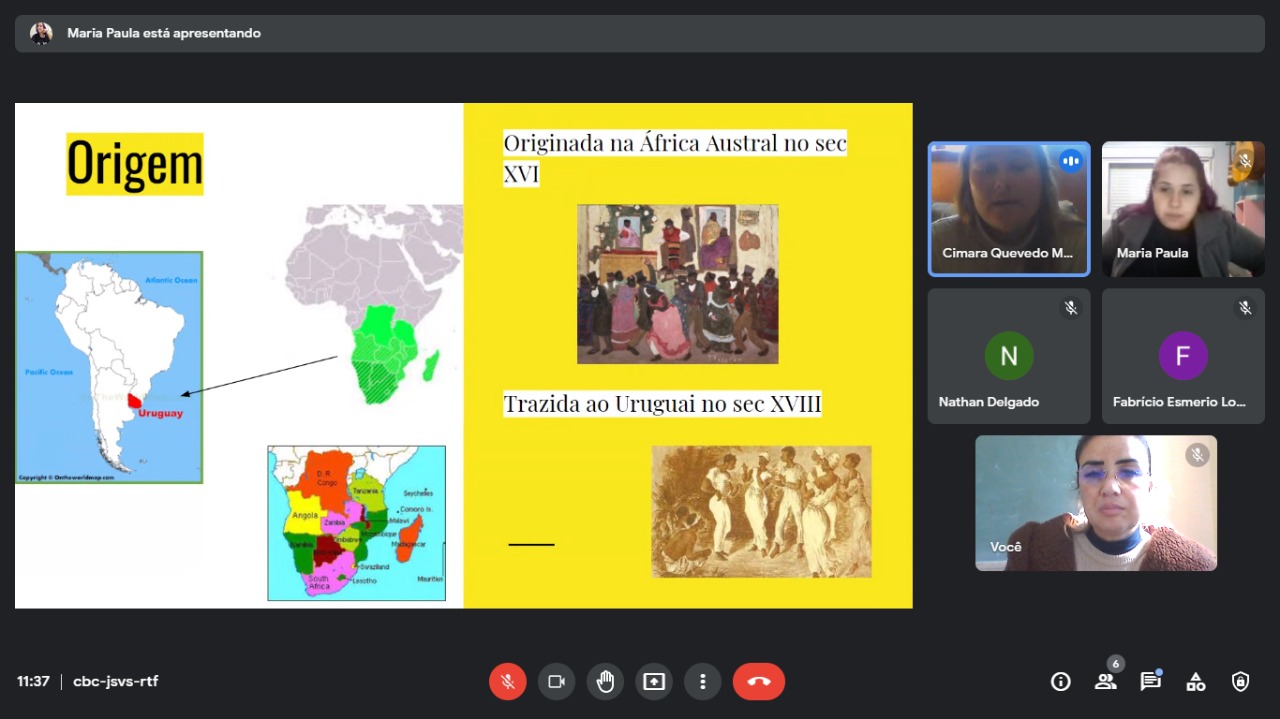Image resolution: width=1280 pixels, height=719 pixels.
Task: Open the activities panel icon
Action: [x=1195, y=682]
